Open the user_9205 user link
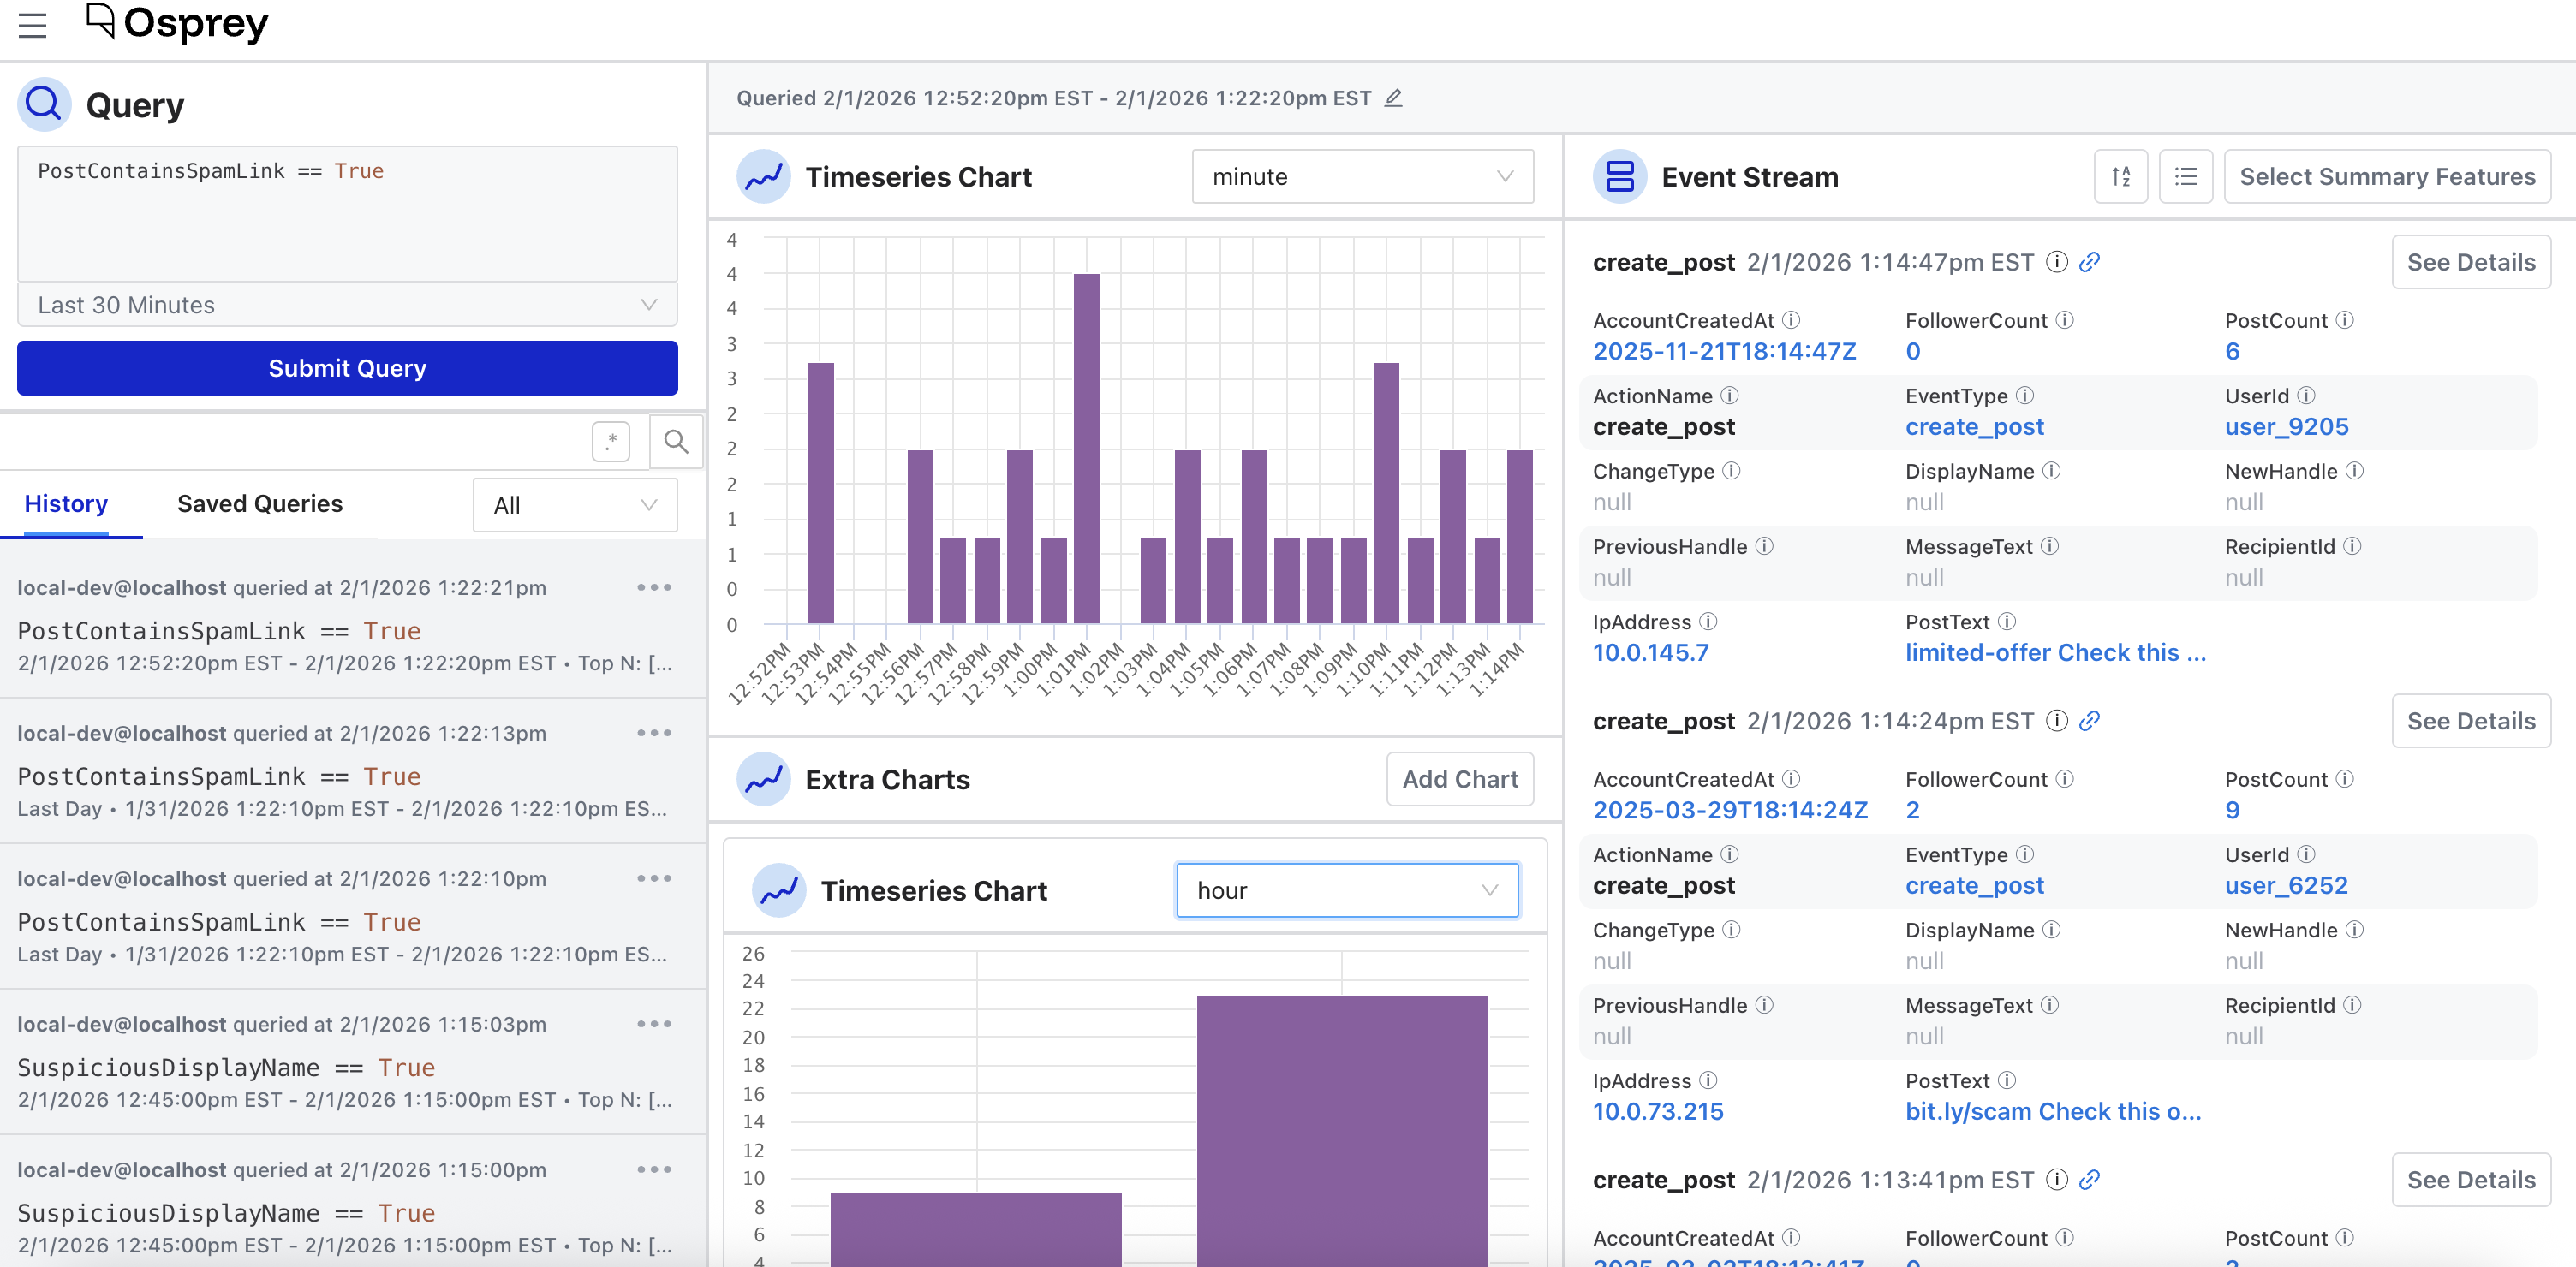The height and width of the screenshot is (1267, 2576). point(2286,427)
